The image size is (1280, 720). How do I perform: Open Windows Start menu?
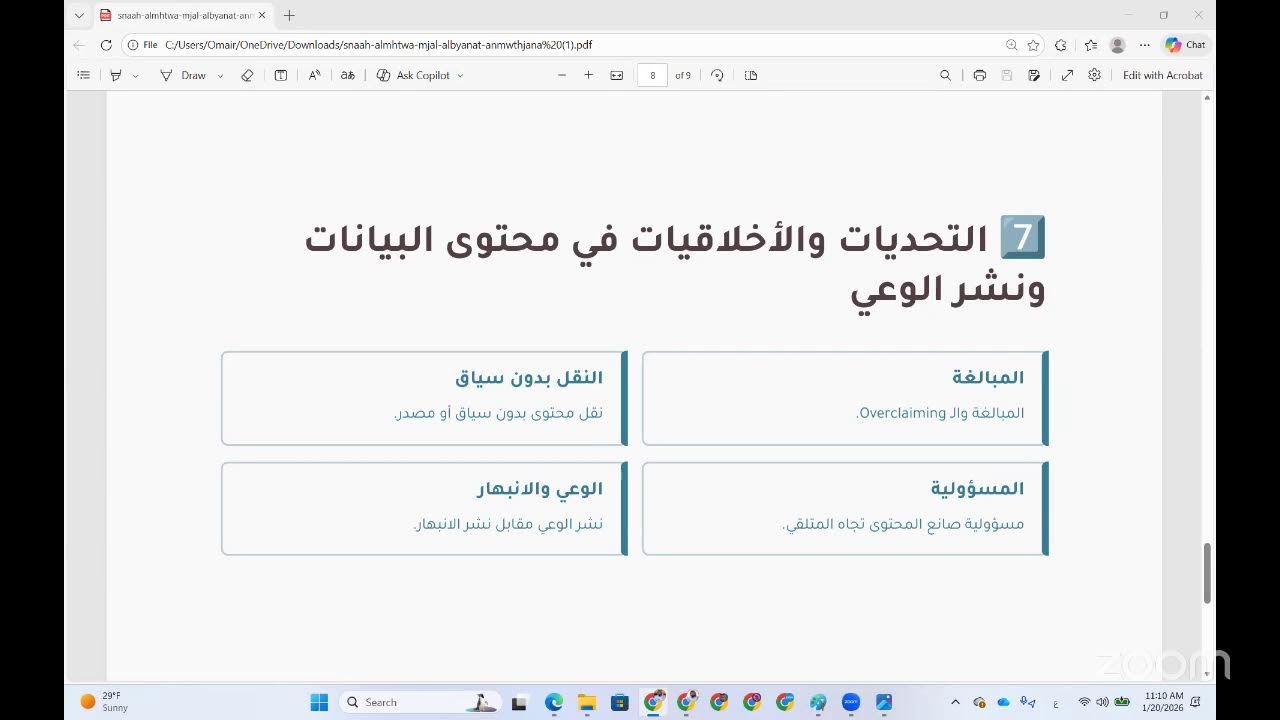click(319, 702)
